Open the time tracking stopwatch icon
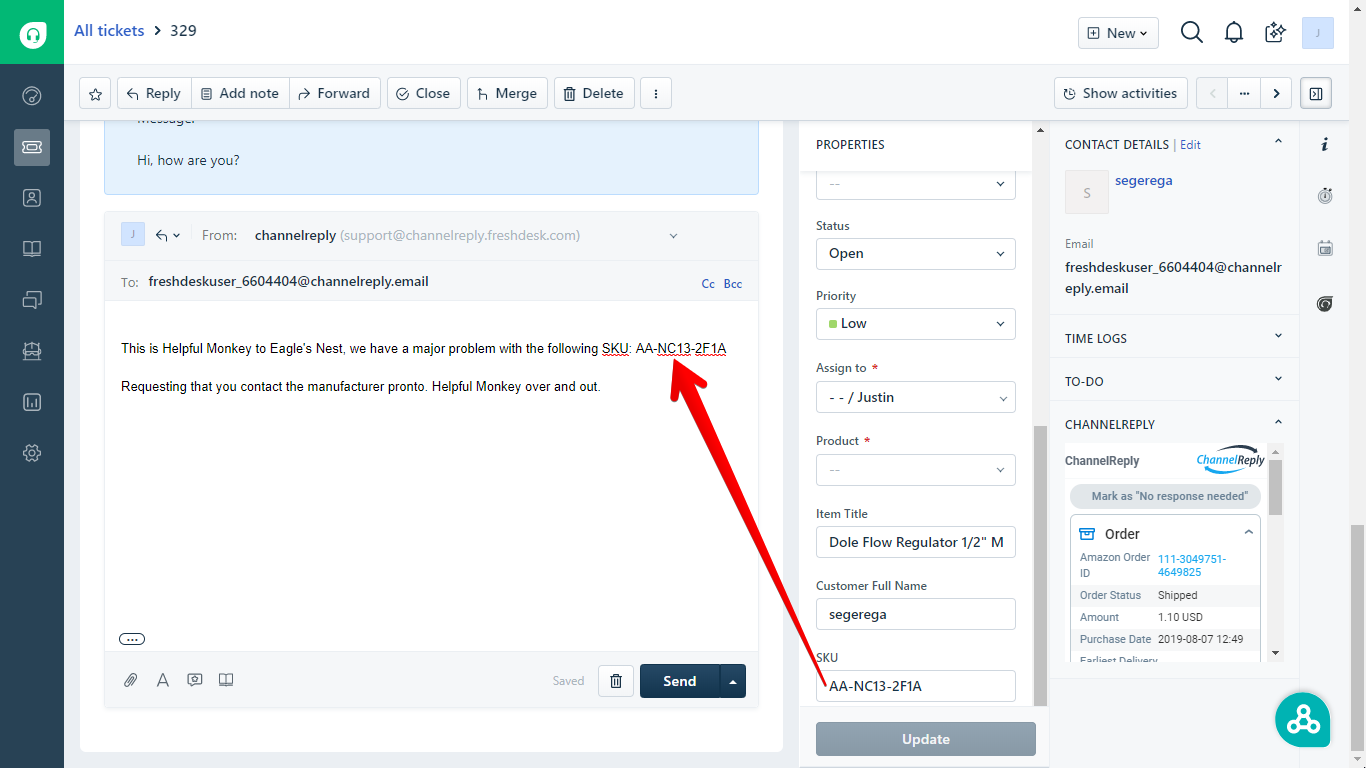 tap(1325, 196)
